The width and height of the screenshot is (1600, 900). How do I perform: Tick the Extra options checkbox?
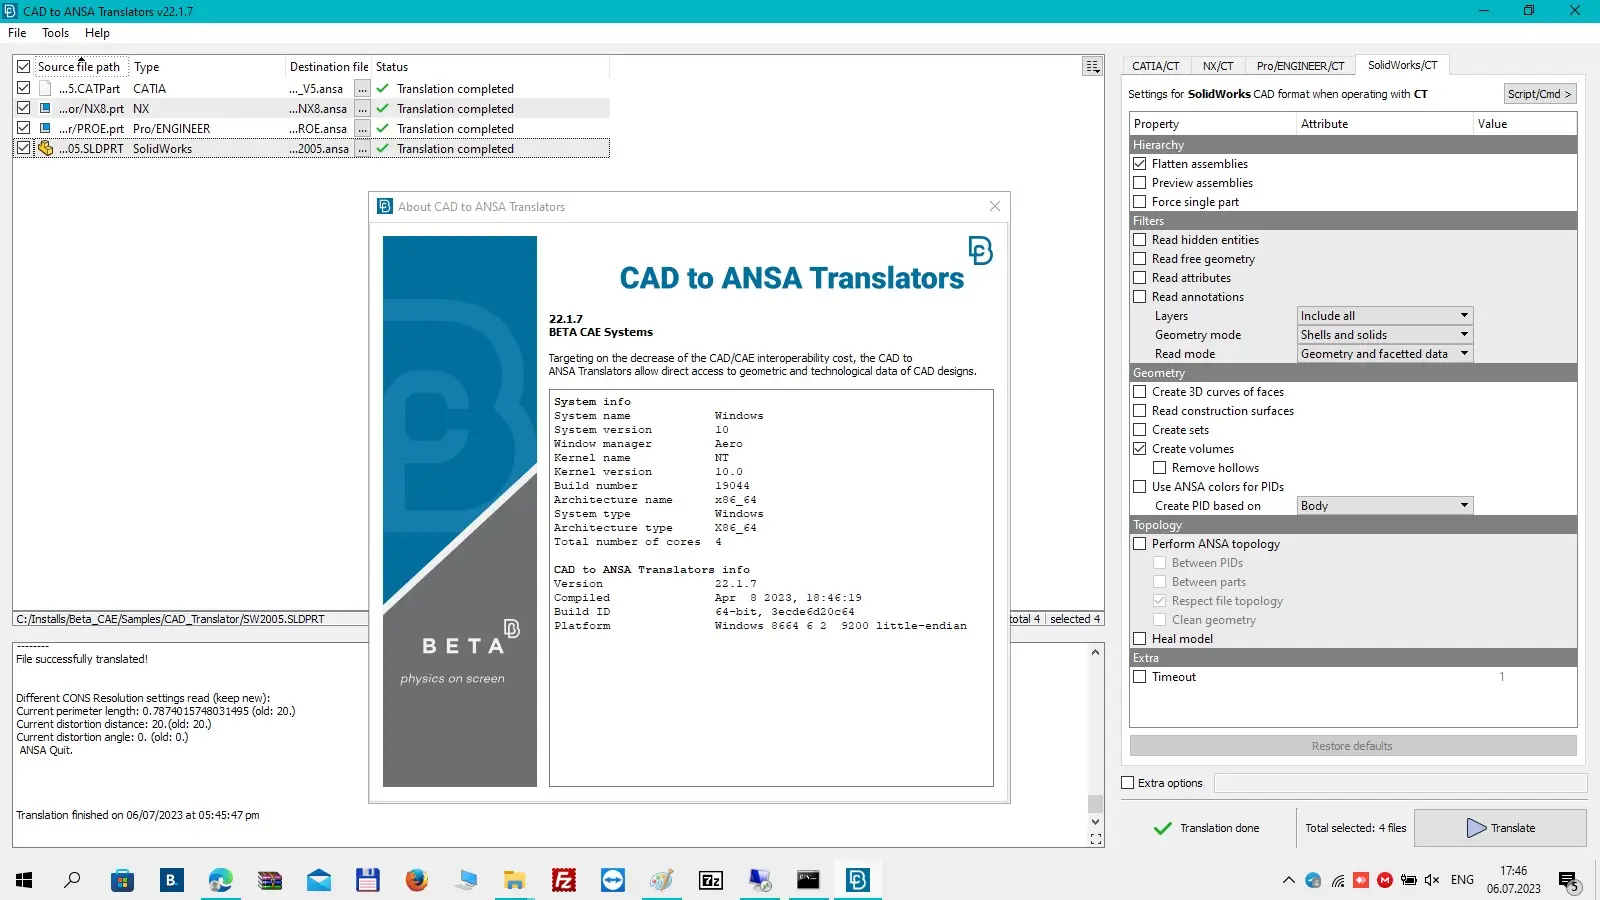pos(1128,783)
